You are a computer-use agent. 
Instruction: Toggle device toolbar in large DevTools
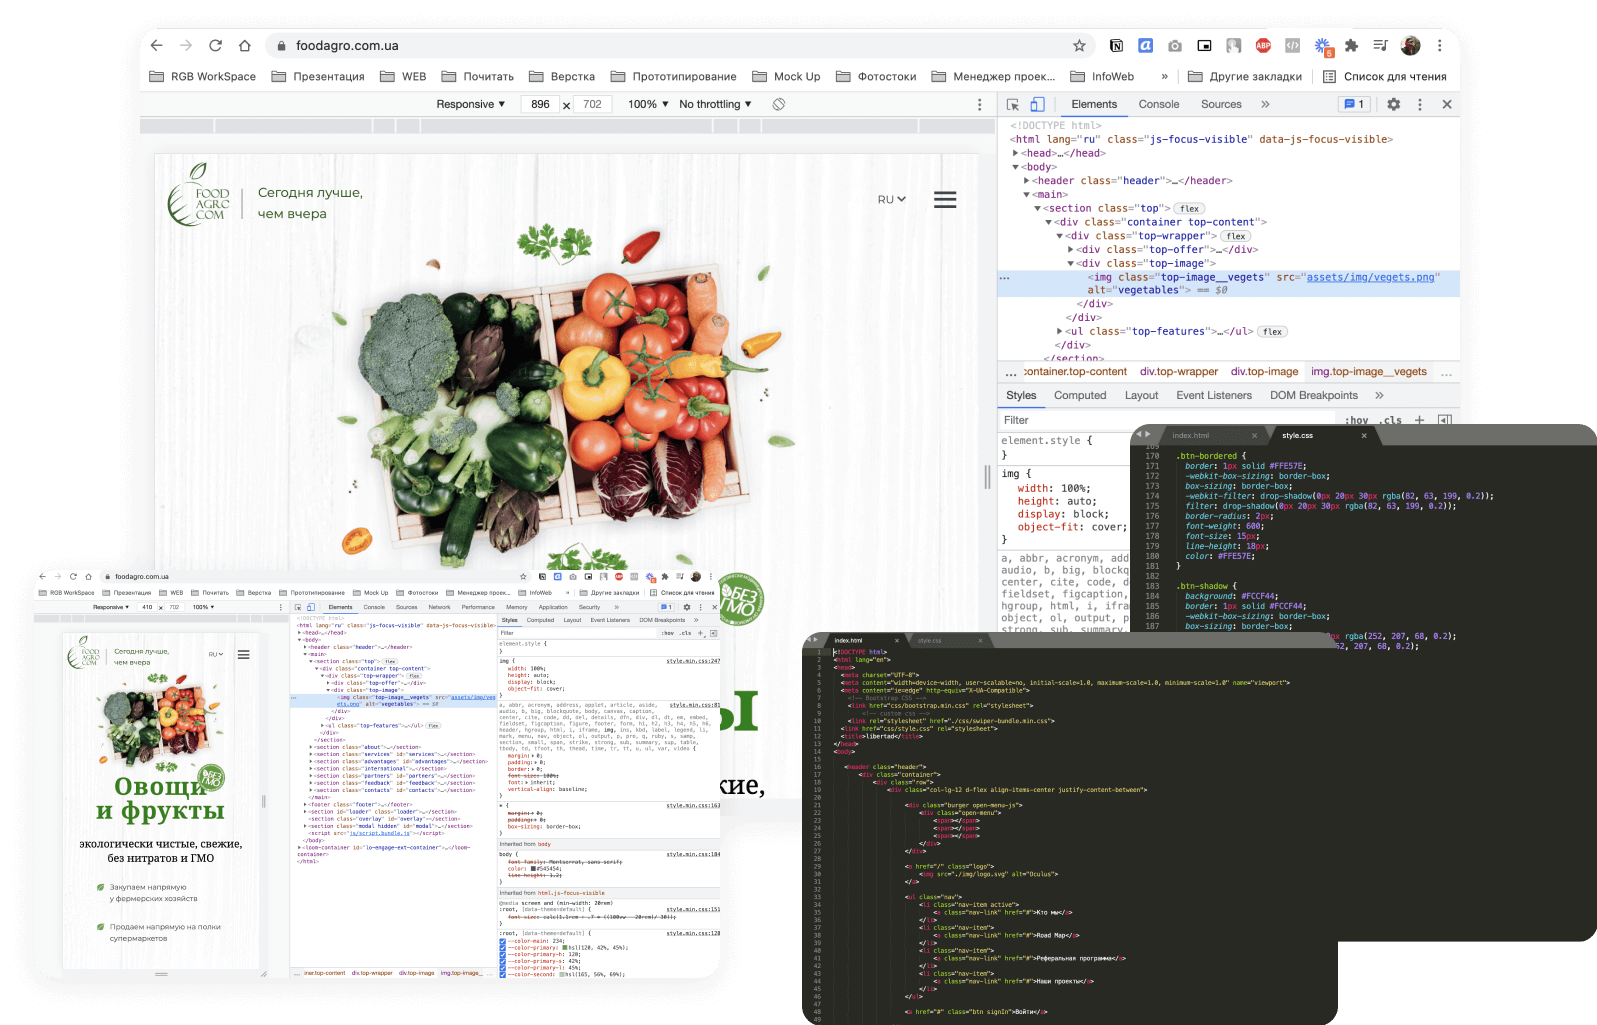[1037, 104]
